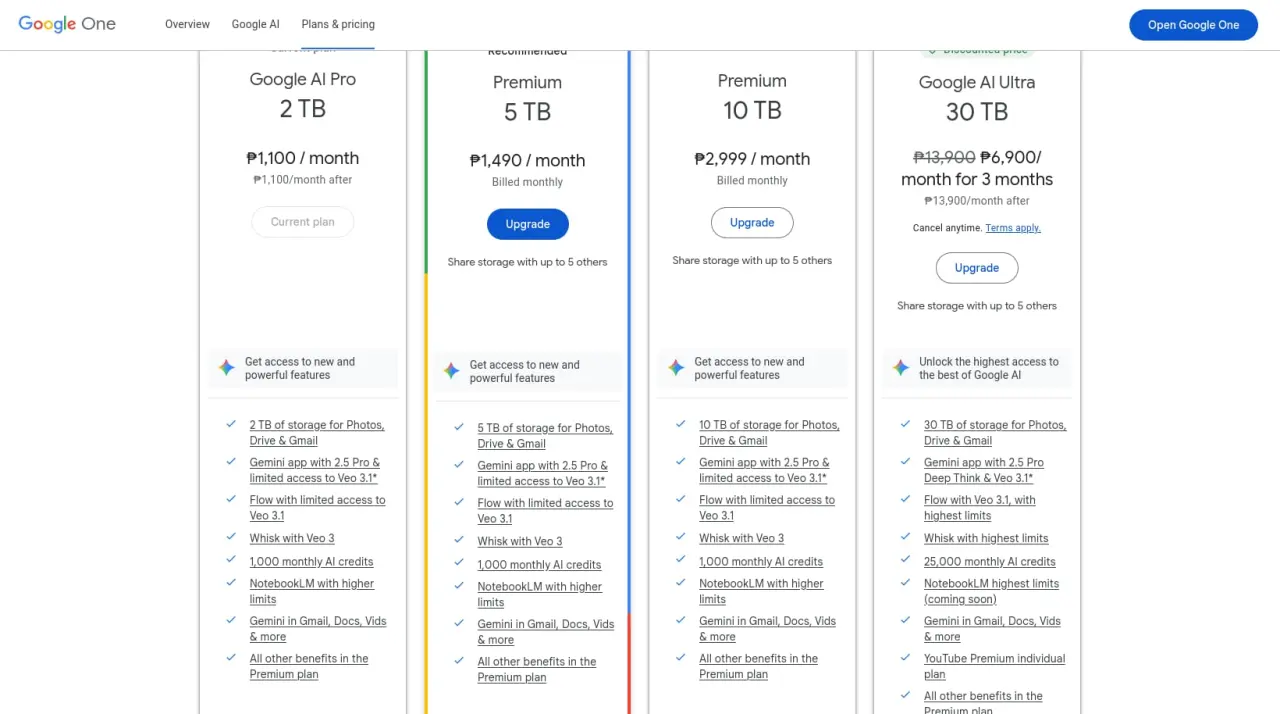Click the checkmark beside YouTube Premium individual plan
The height and width of the screenshot is (714, 1280).
(x=905, y=658)
